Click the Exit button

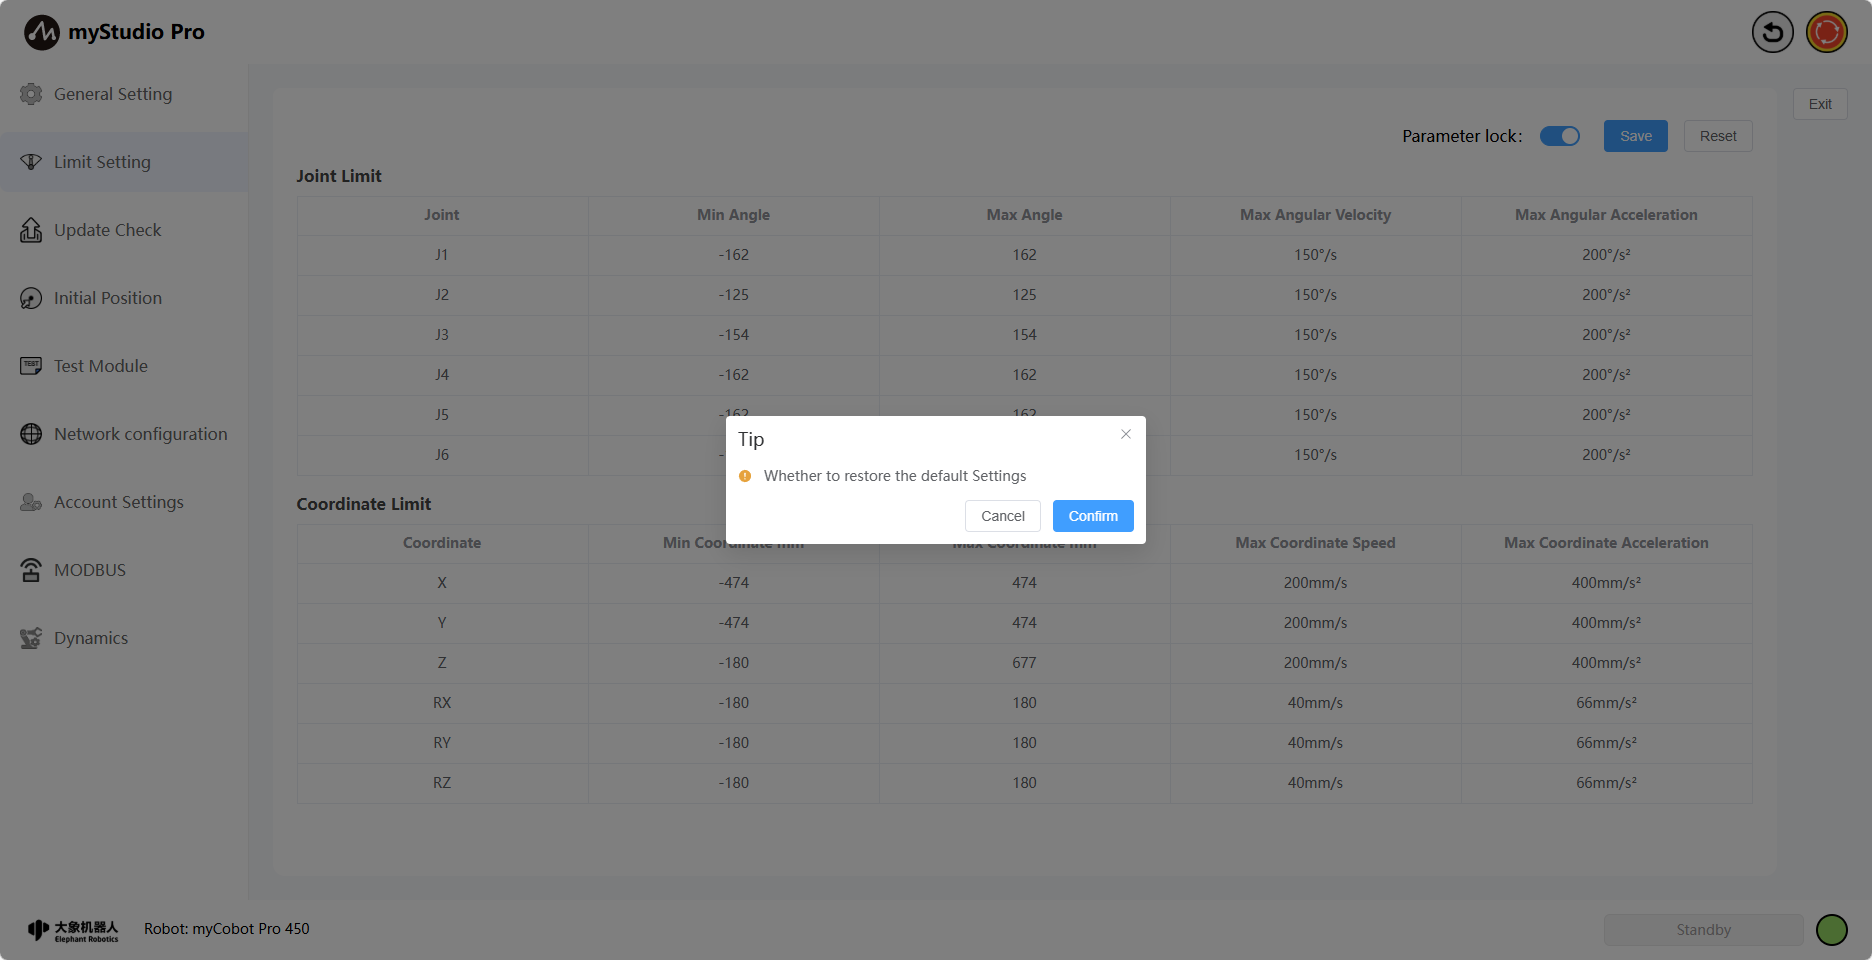coord(1819,104)
